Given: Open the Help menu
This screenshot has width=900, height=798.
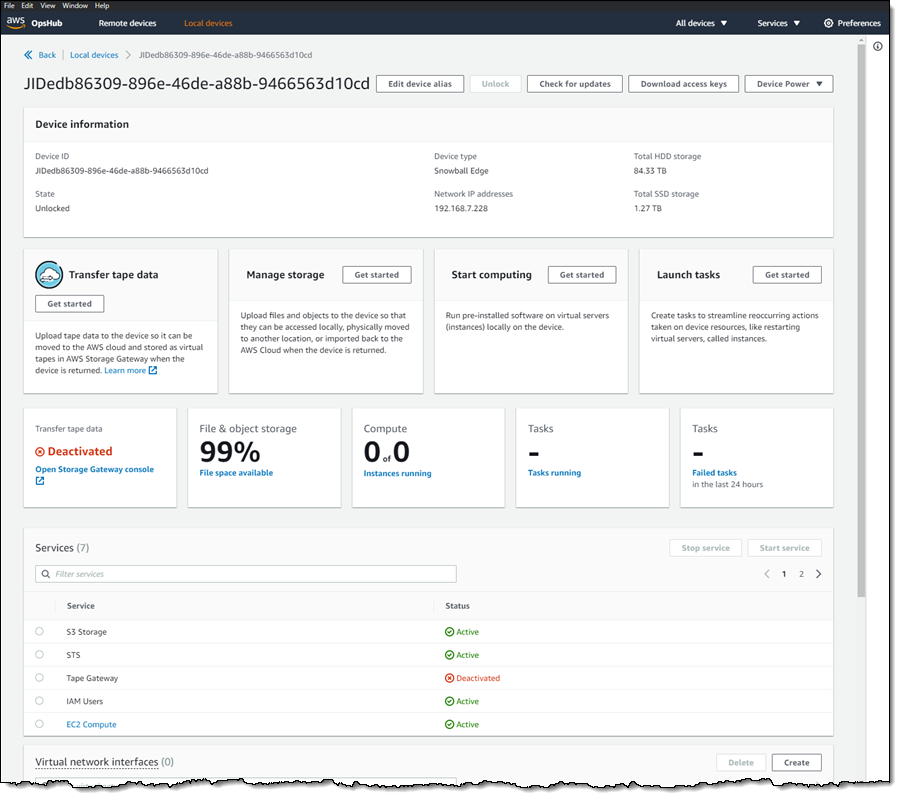Looking at the screenshot, I should pyautogui.click(x=102, y=6).
